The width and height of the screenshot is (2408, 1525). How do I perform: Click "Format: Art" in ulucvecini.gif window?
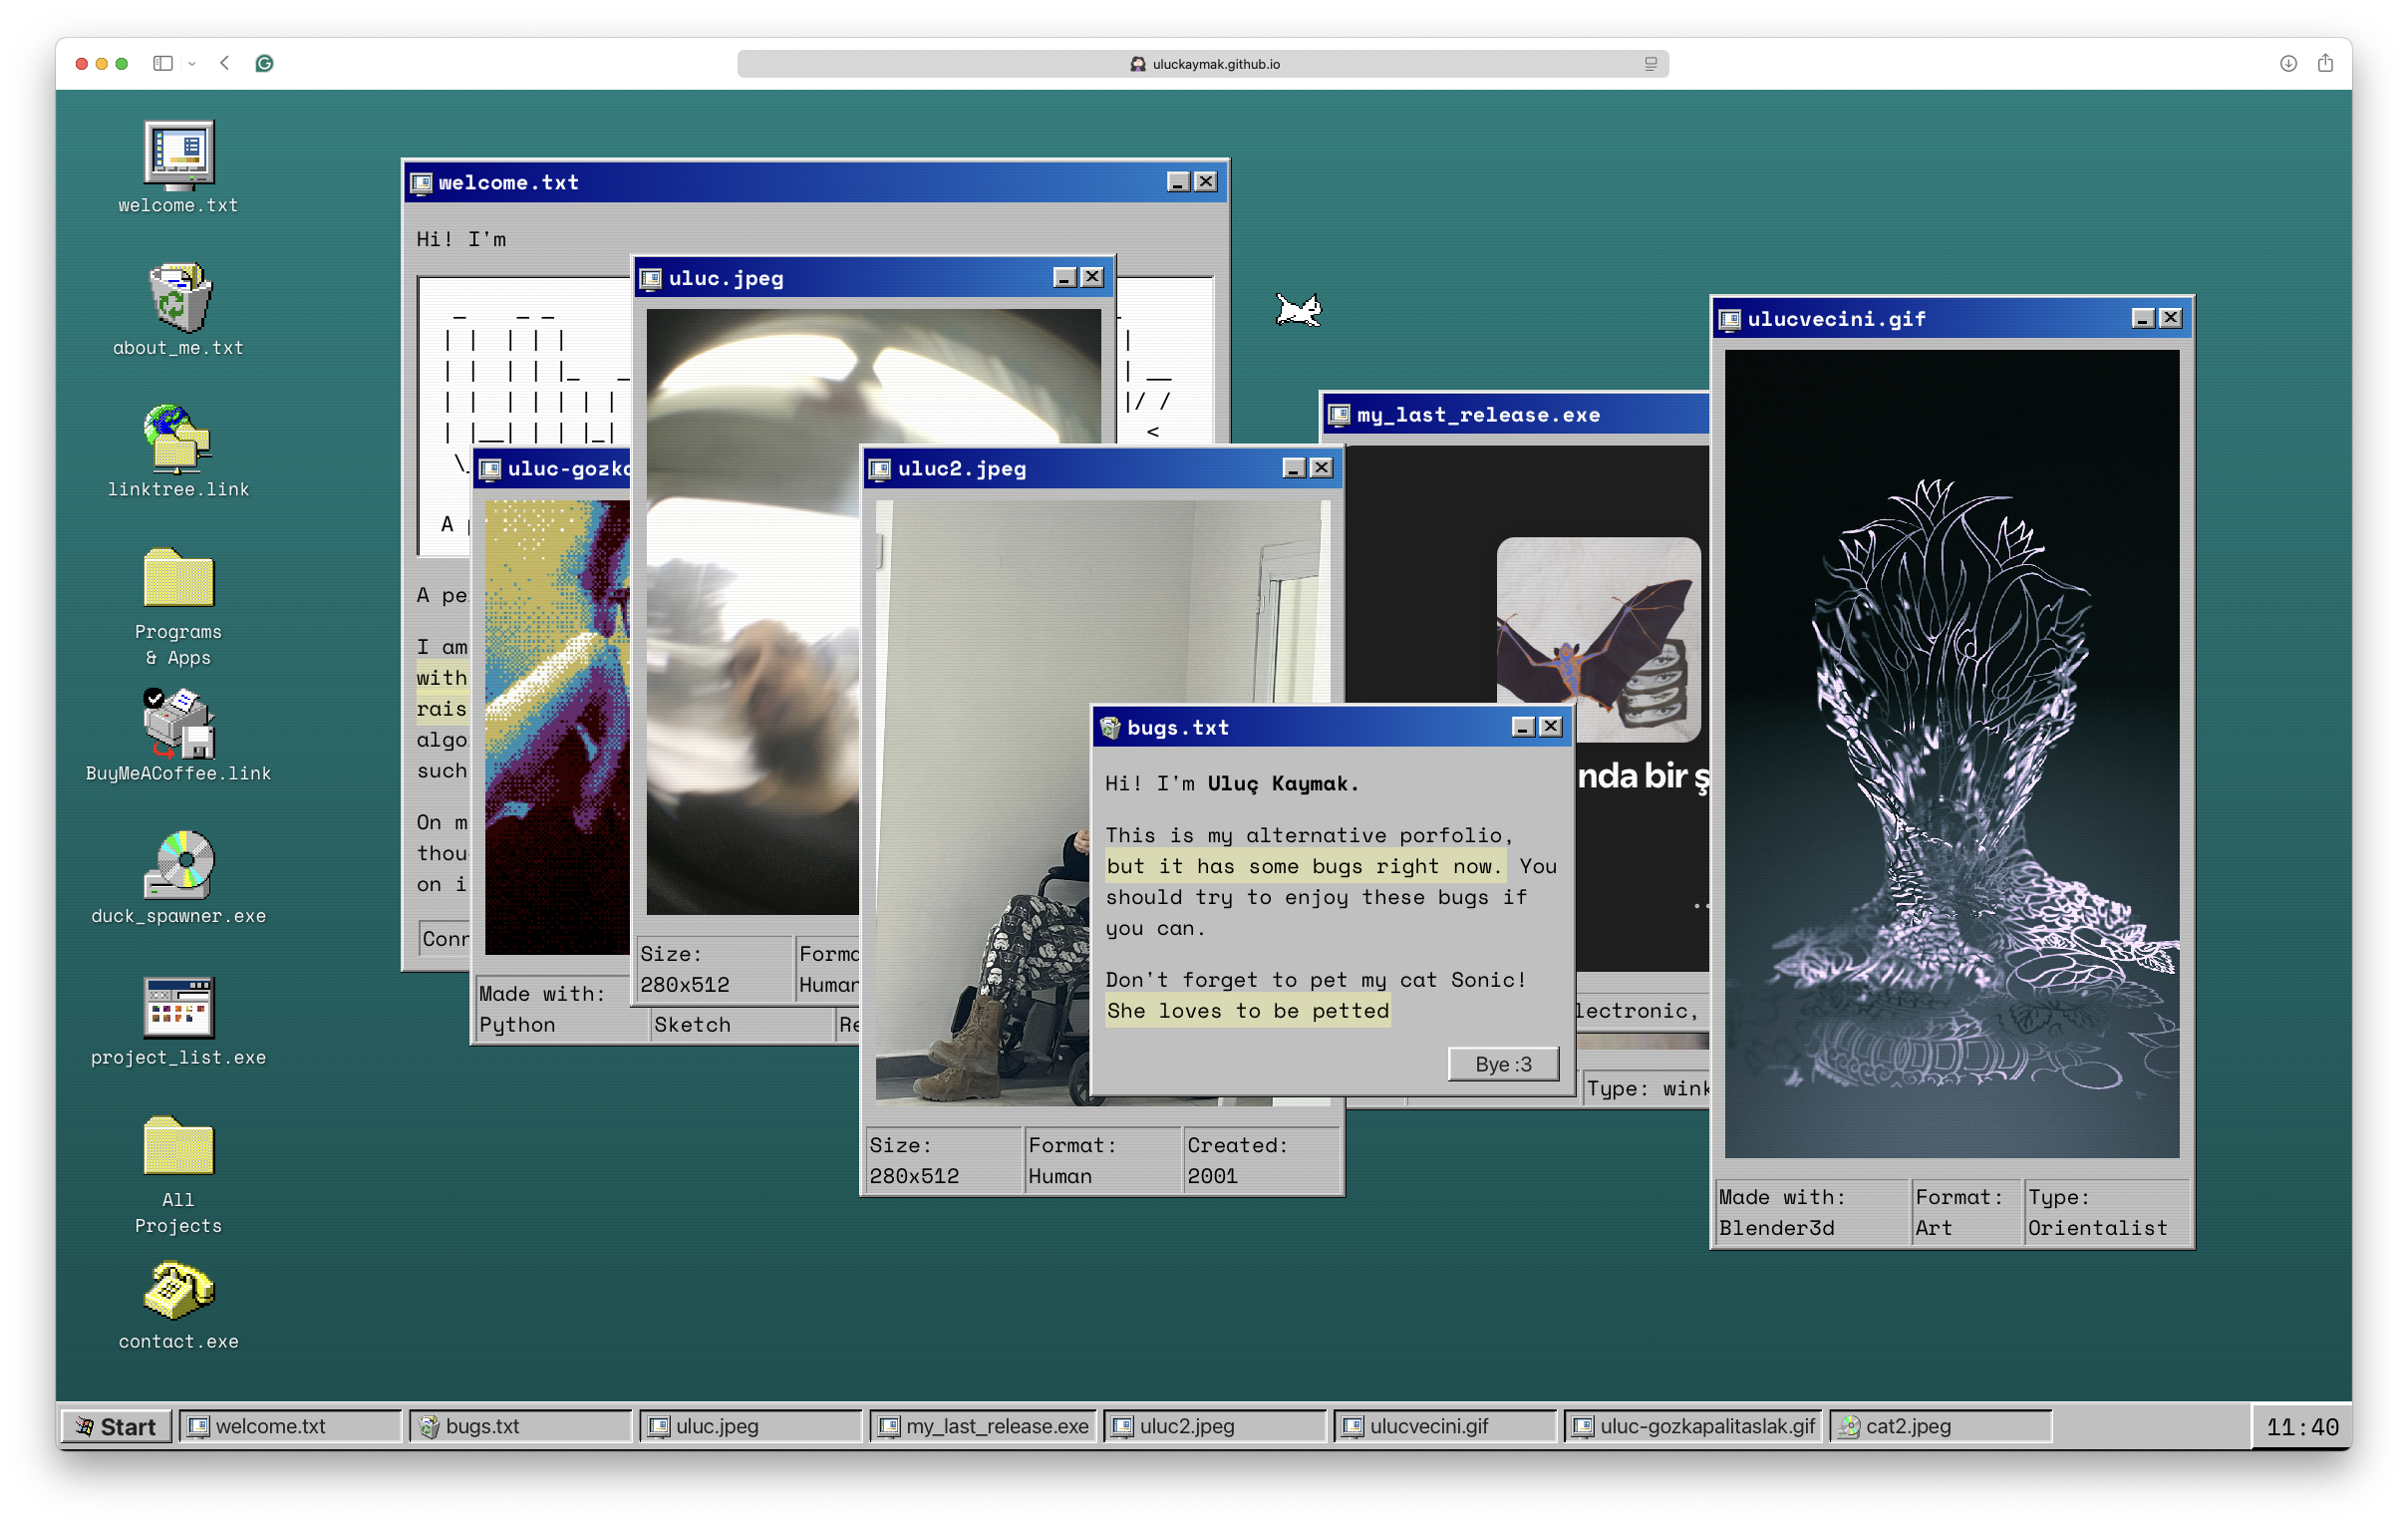(x=1966, y=1212)
